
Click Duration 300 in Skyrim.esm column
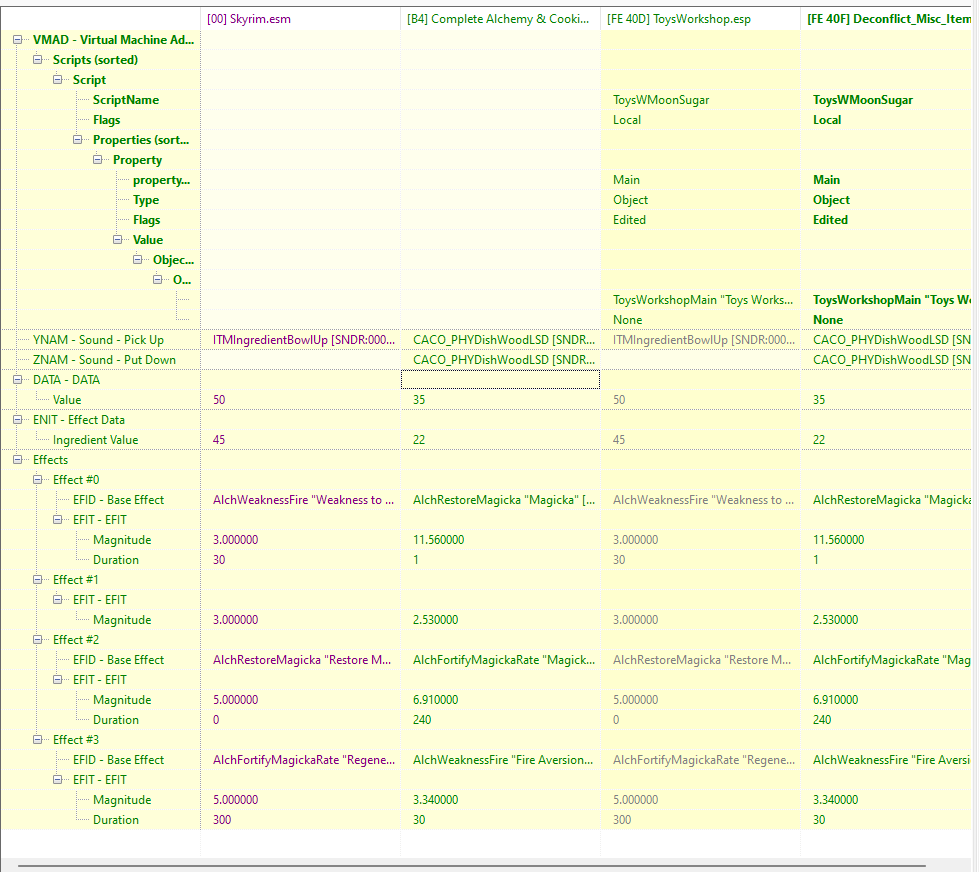tap(222, 819)
